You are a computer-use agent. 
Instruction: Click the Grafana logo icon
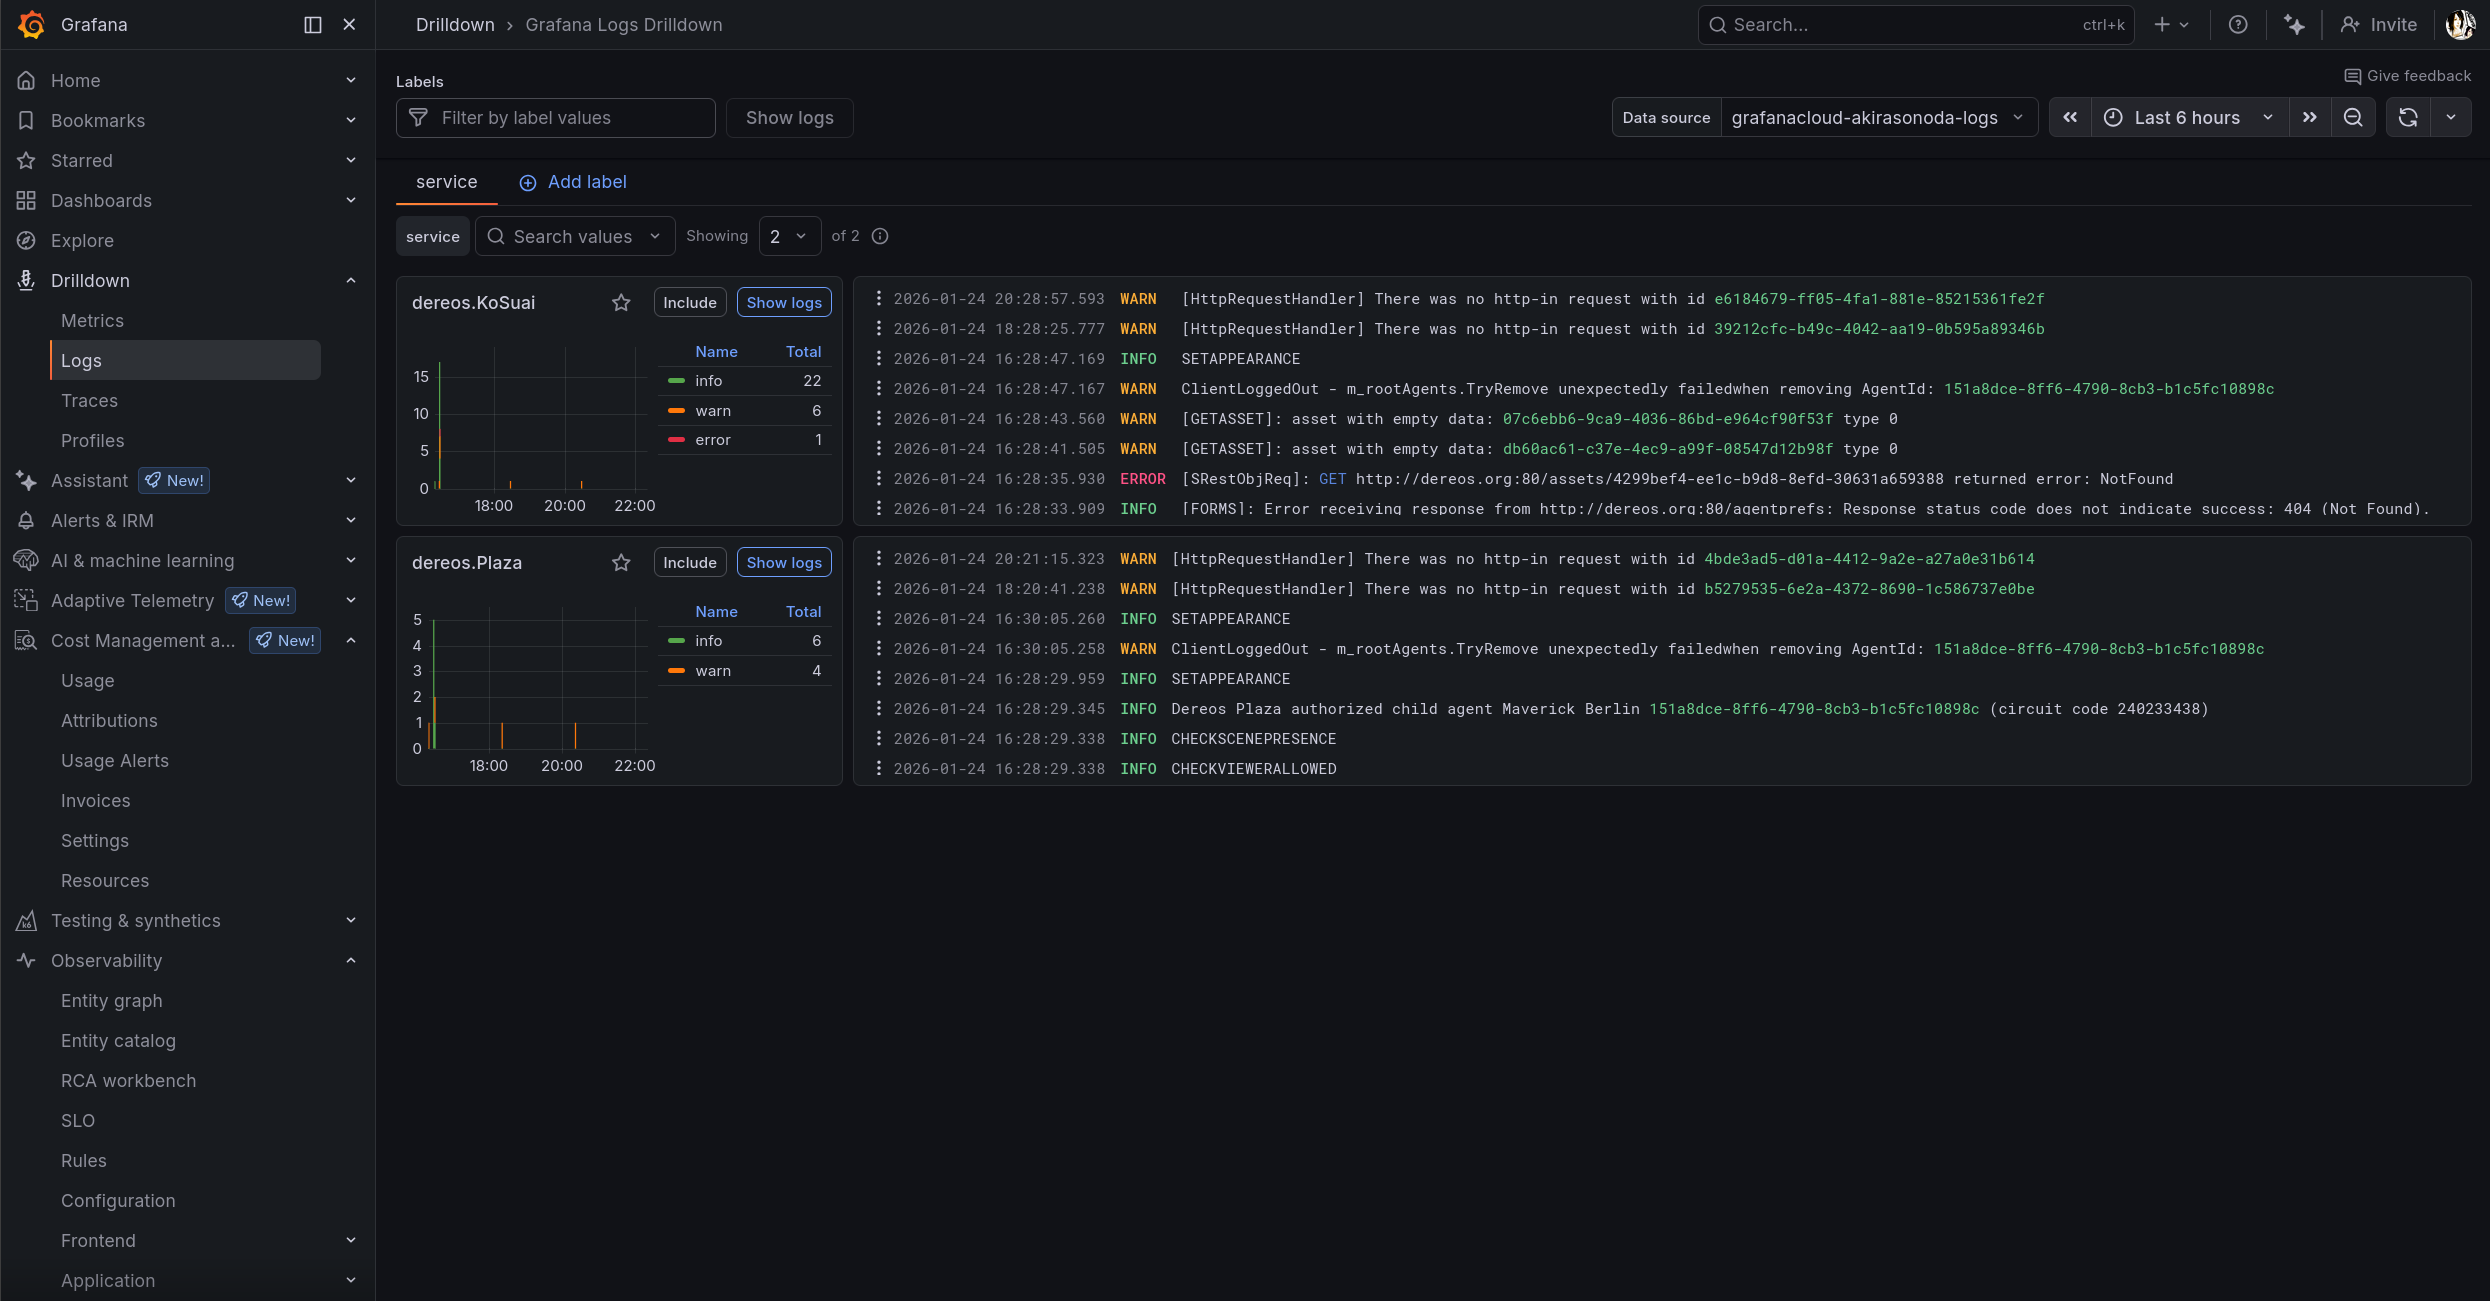[32, 25]
